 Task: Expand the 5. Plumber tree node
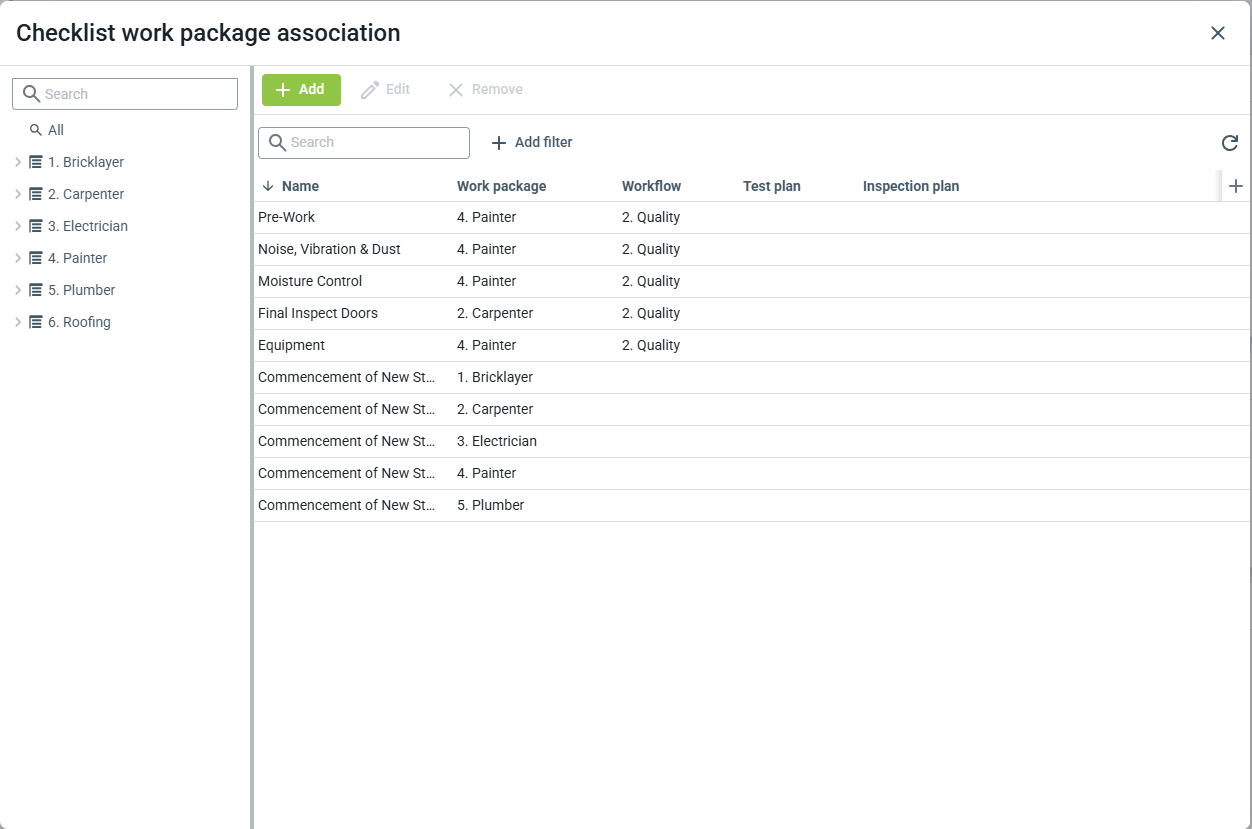(x=18, y=290)
